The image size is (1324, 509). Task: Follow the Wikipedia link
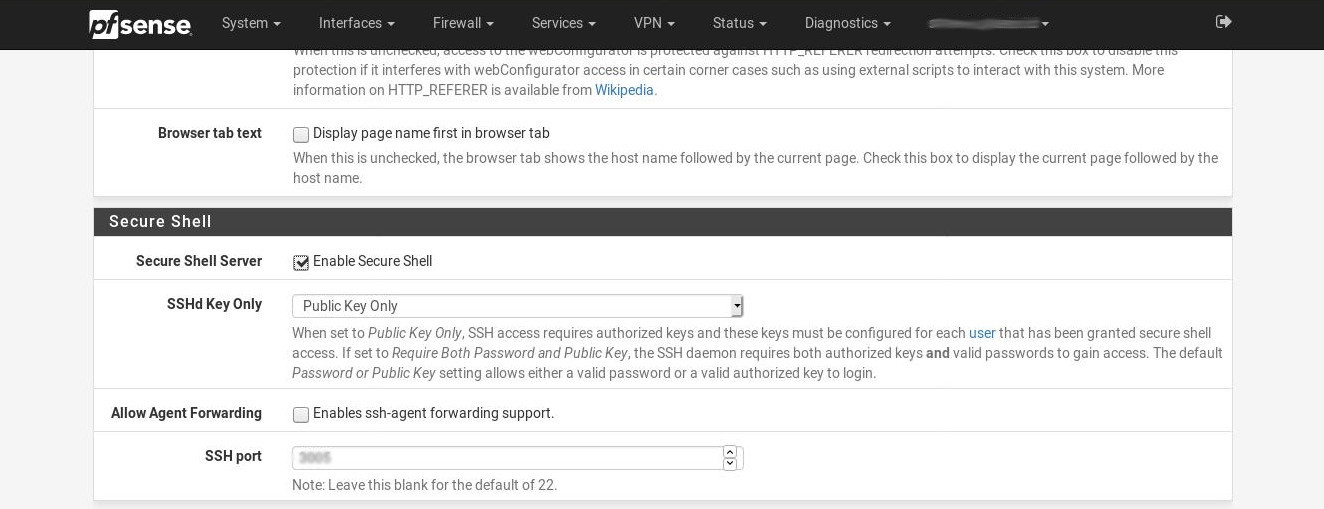(x=624, y=90)
